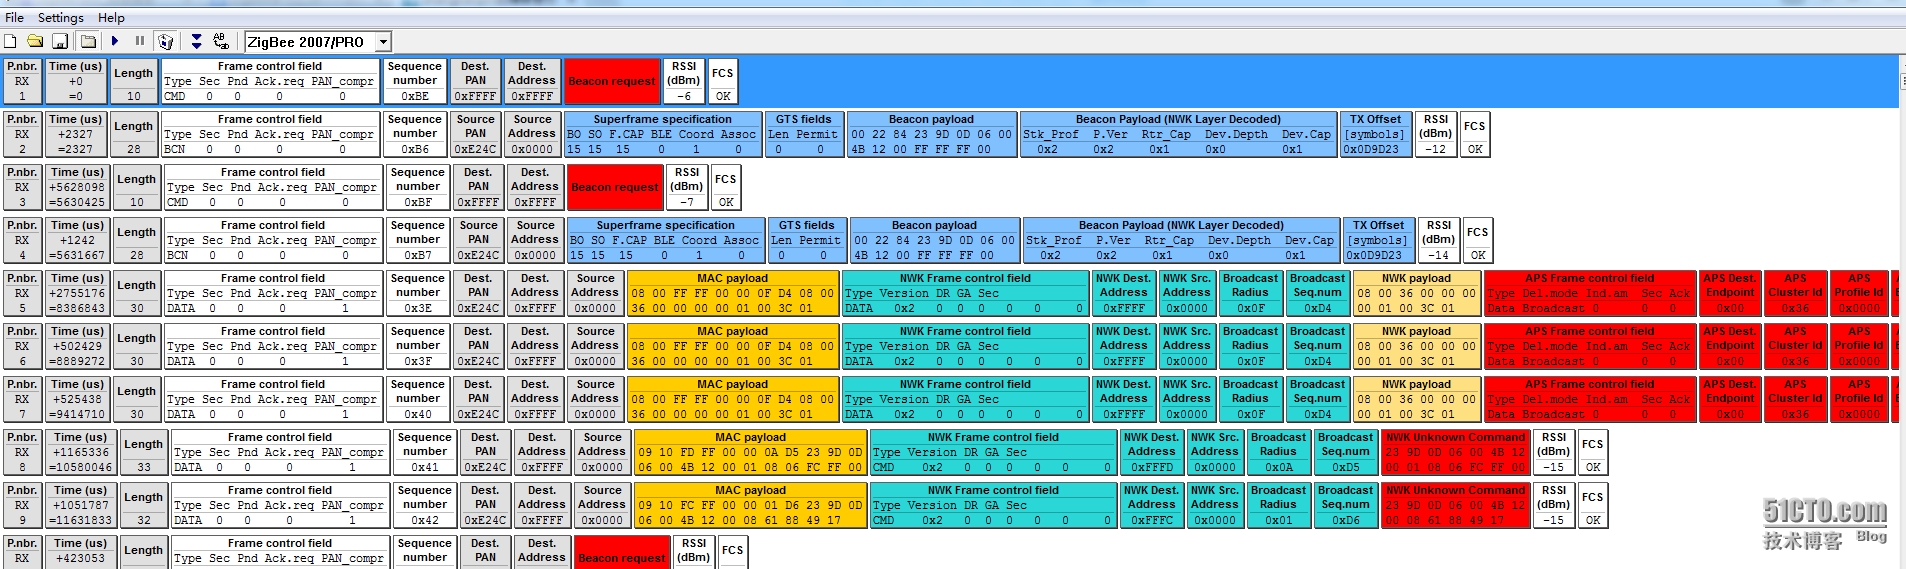1906x569 pixels.
Task: Click GTS fields cell in packet 2
Action: [x=803, y=134]
